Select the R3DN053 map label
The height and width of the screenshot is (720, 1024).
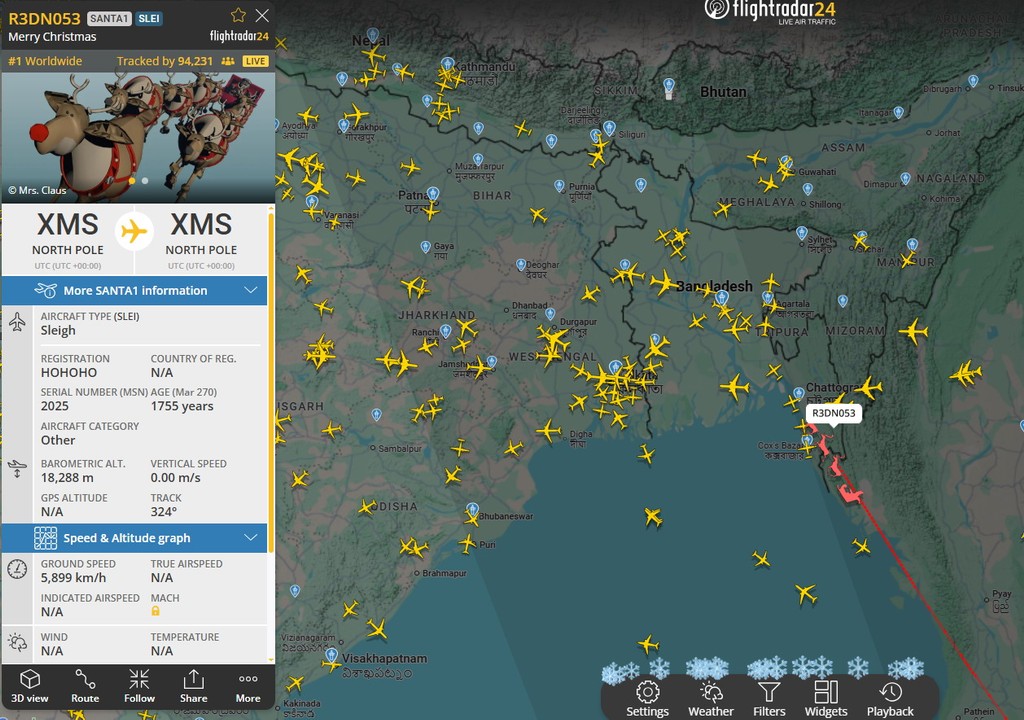click(833, 413)
